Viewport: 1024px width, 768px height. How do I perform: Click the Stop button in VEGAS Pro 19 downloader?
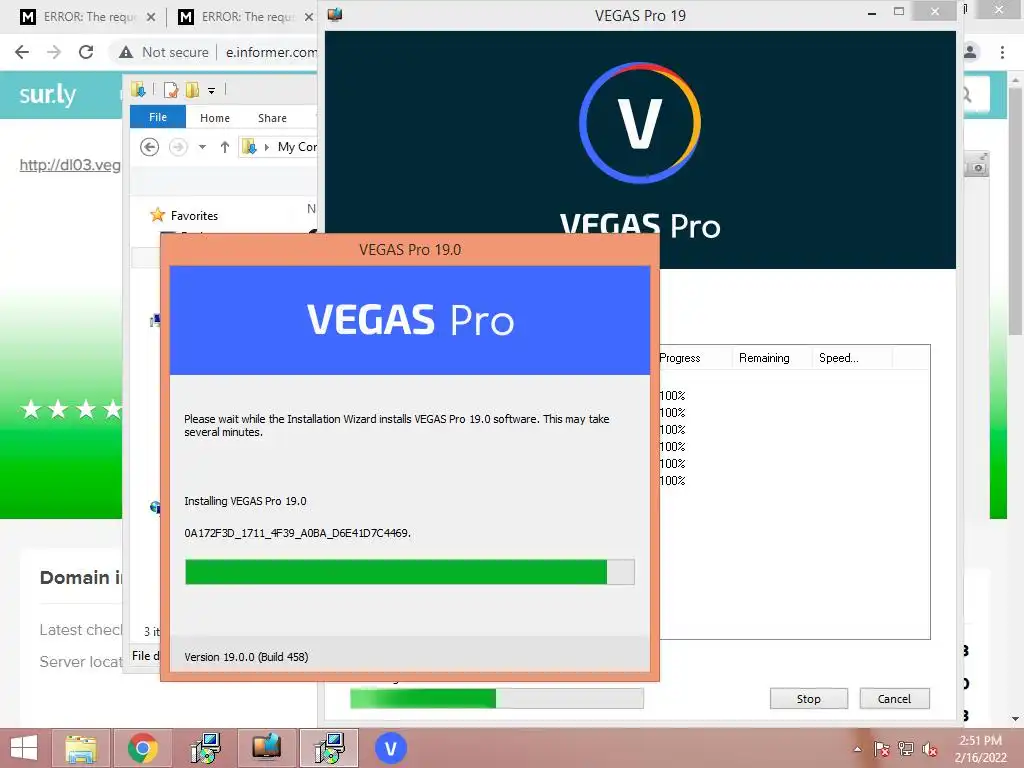808,699
